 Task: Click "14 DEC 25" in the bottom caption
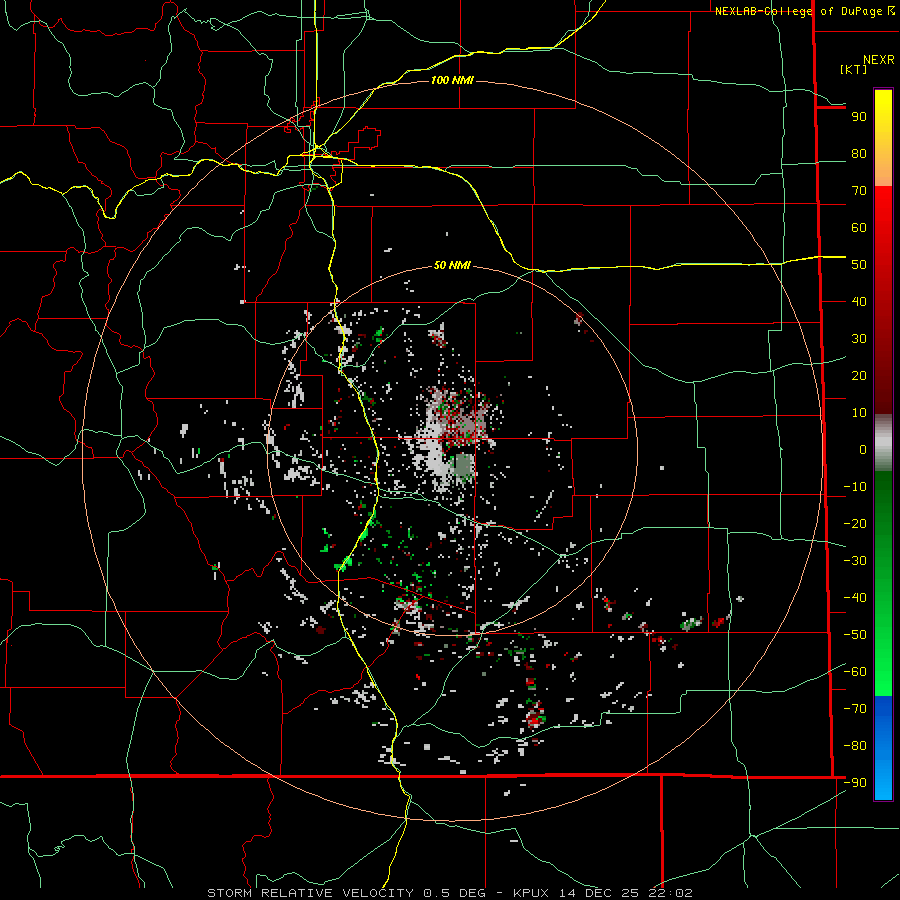600,893
